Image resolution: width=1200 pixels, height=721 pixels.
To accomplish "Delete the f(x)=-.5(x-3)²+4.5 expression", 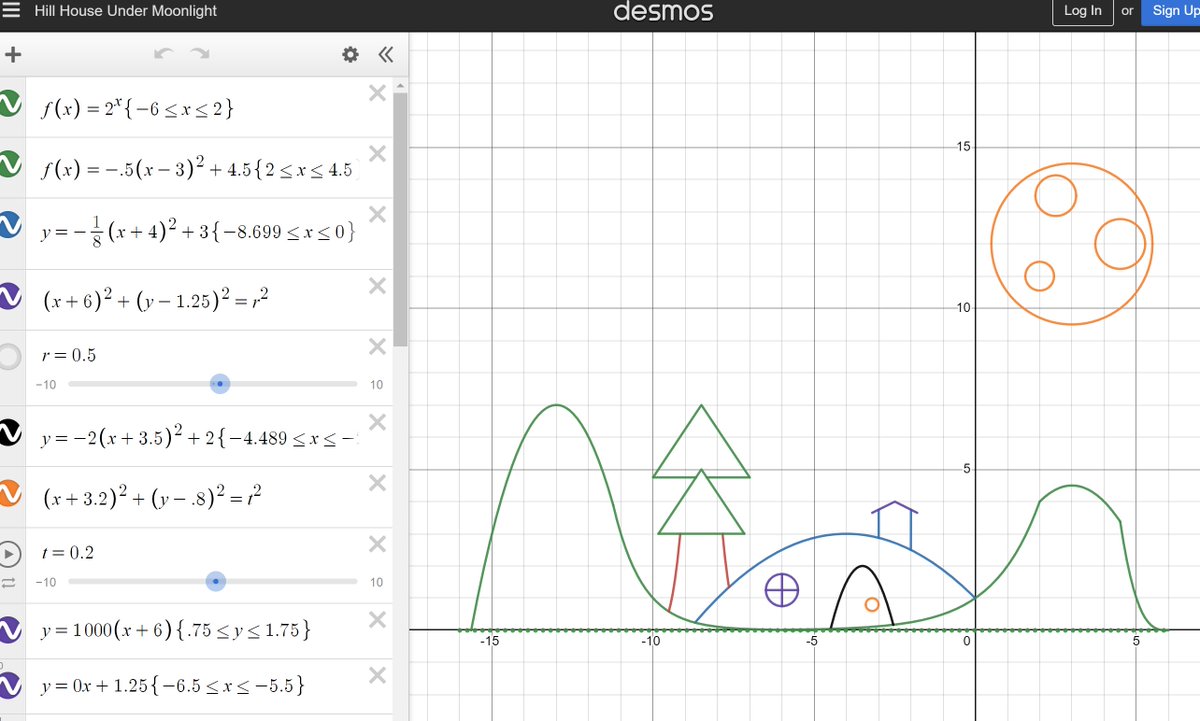I will click(x=377, y=154).
